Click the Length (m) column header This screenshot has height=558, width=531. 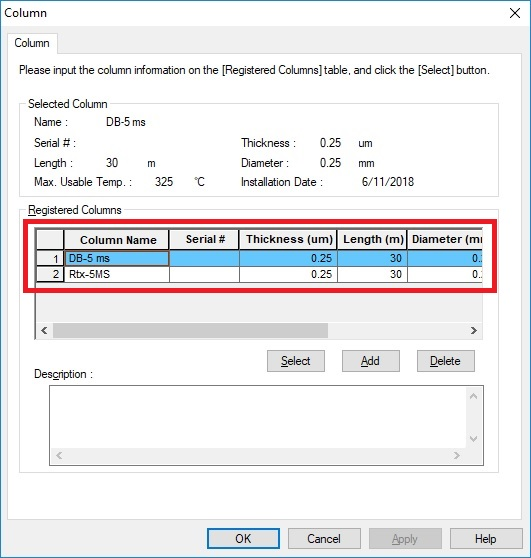tap(372, 239)
